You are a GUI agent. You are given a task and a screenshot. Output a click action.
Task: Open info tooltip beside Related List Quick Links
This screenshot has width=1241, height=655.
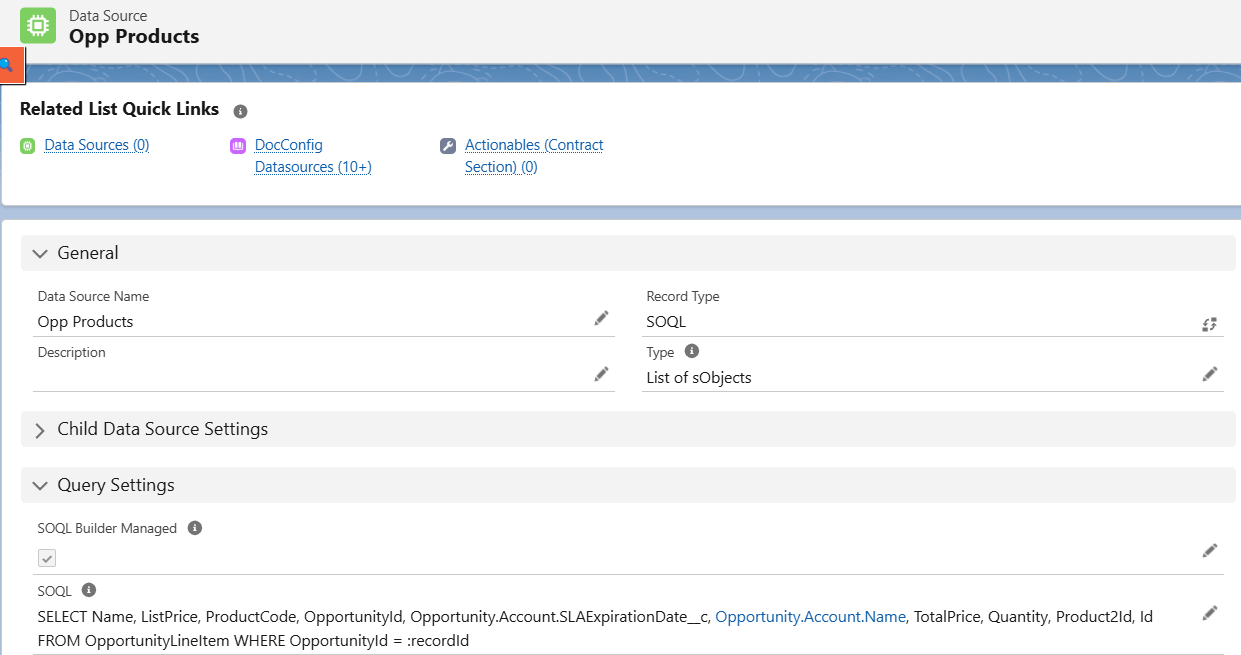tap(240, 111)
